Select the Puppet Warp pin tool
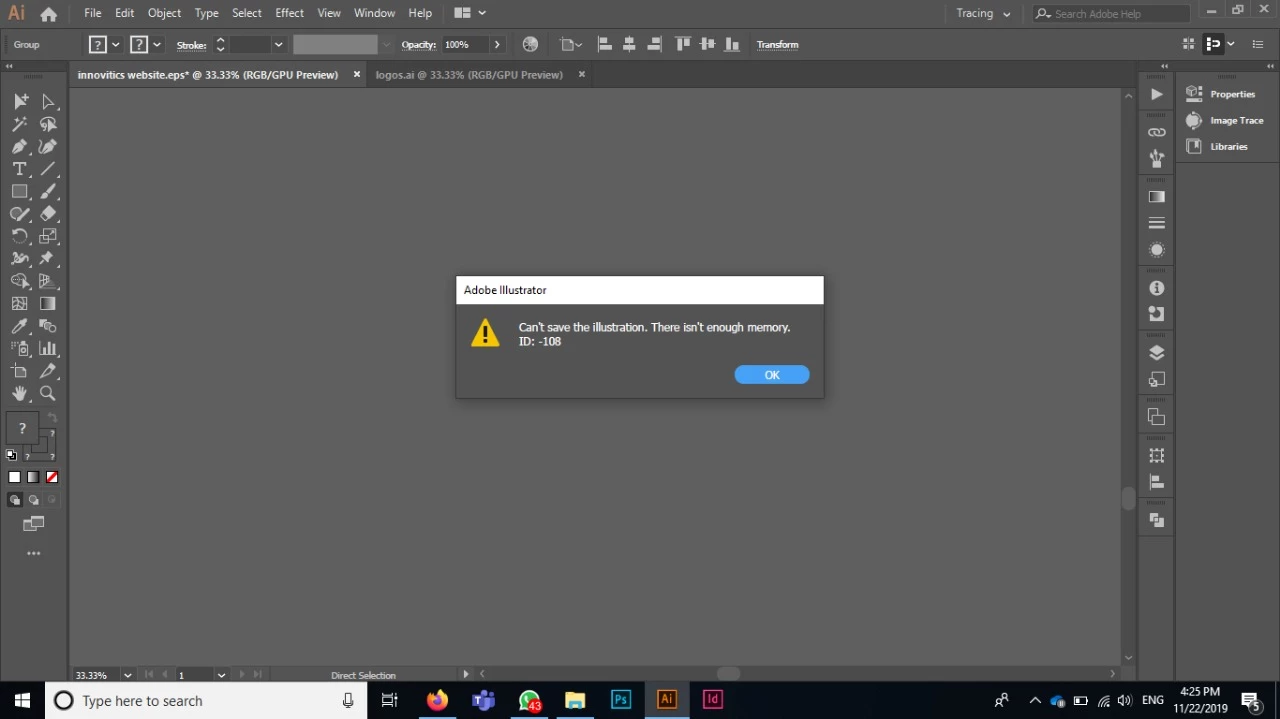Screen dimensions: 1280x719 (48, 258)
